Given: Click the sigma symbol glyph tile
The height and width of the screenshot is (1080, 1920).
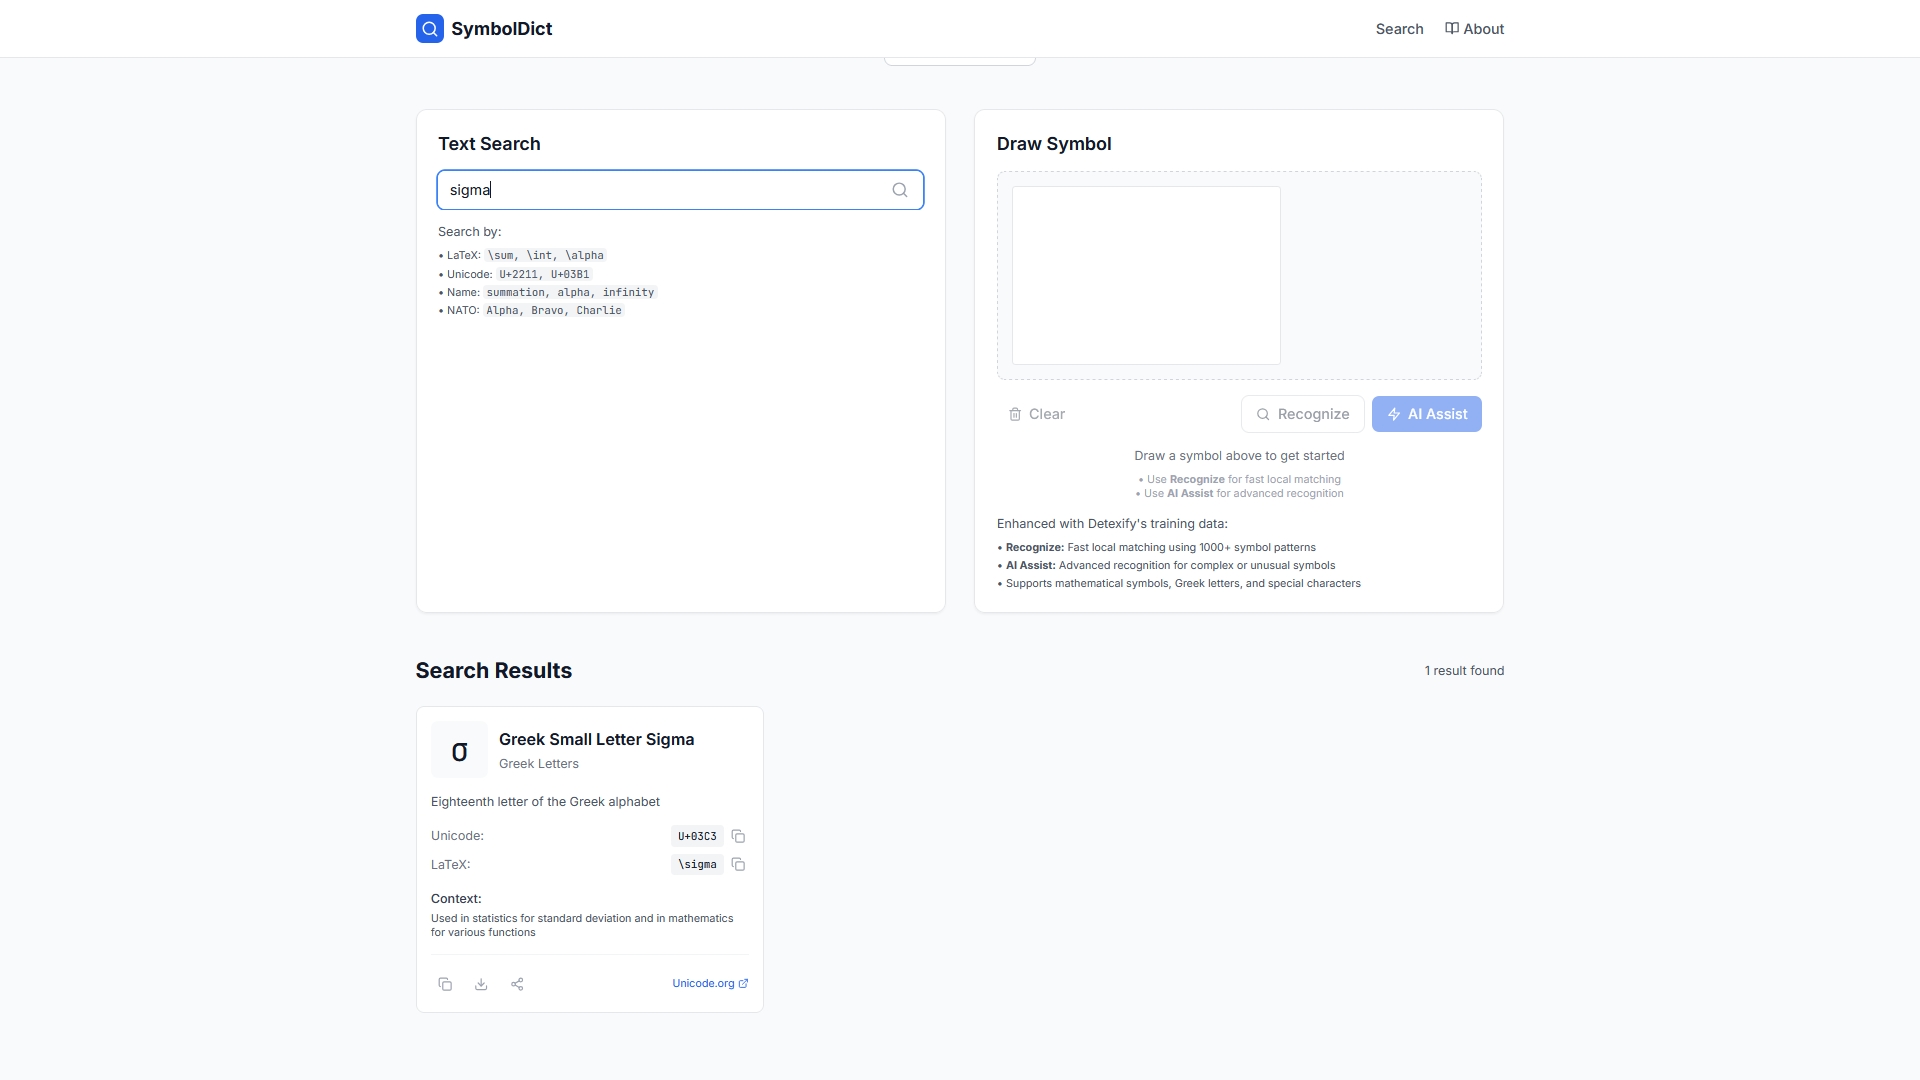Looking at the screenshot, I should [459, 750].
